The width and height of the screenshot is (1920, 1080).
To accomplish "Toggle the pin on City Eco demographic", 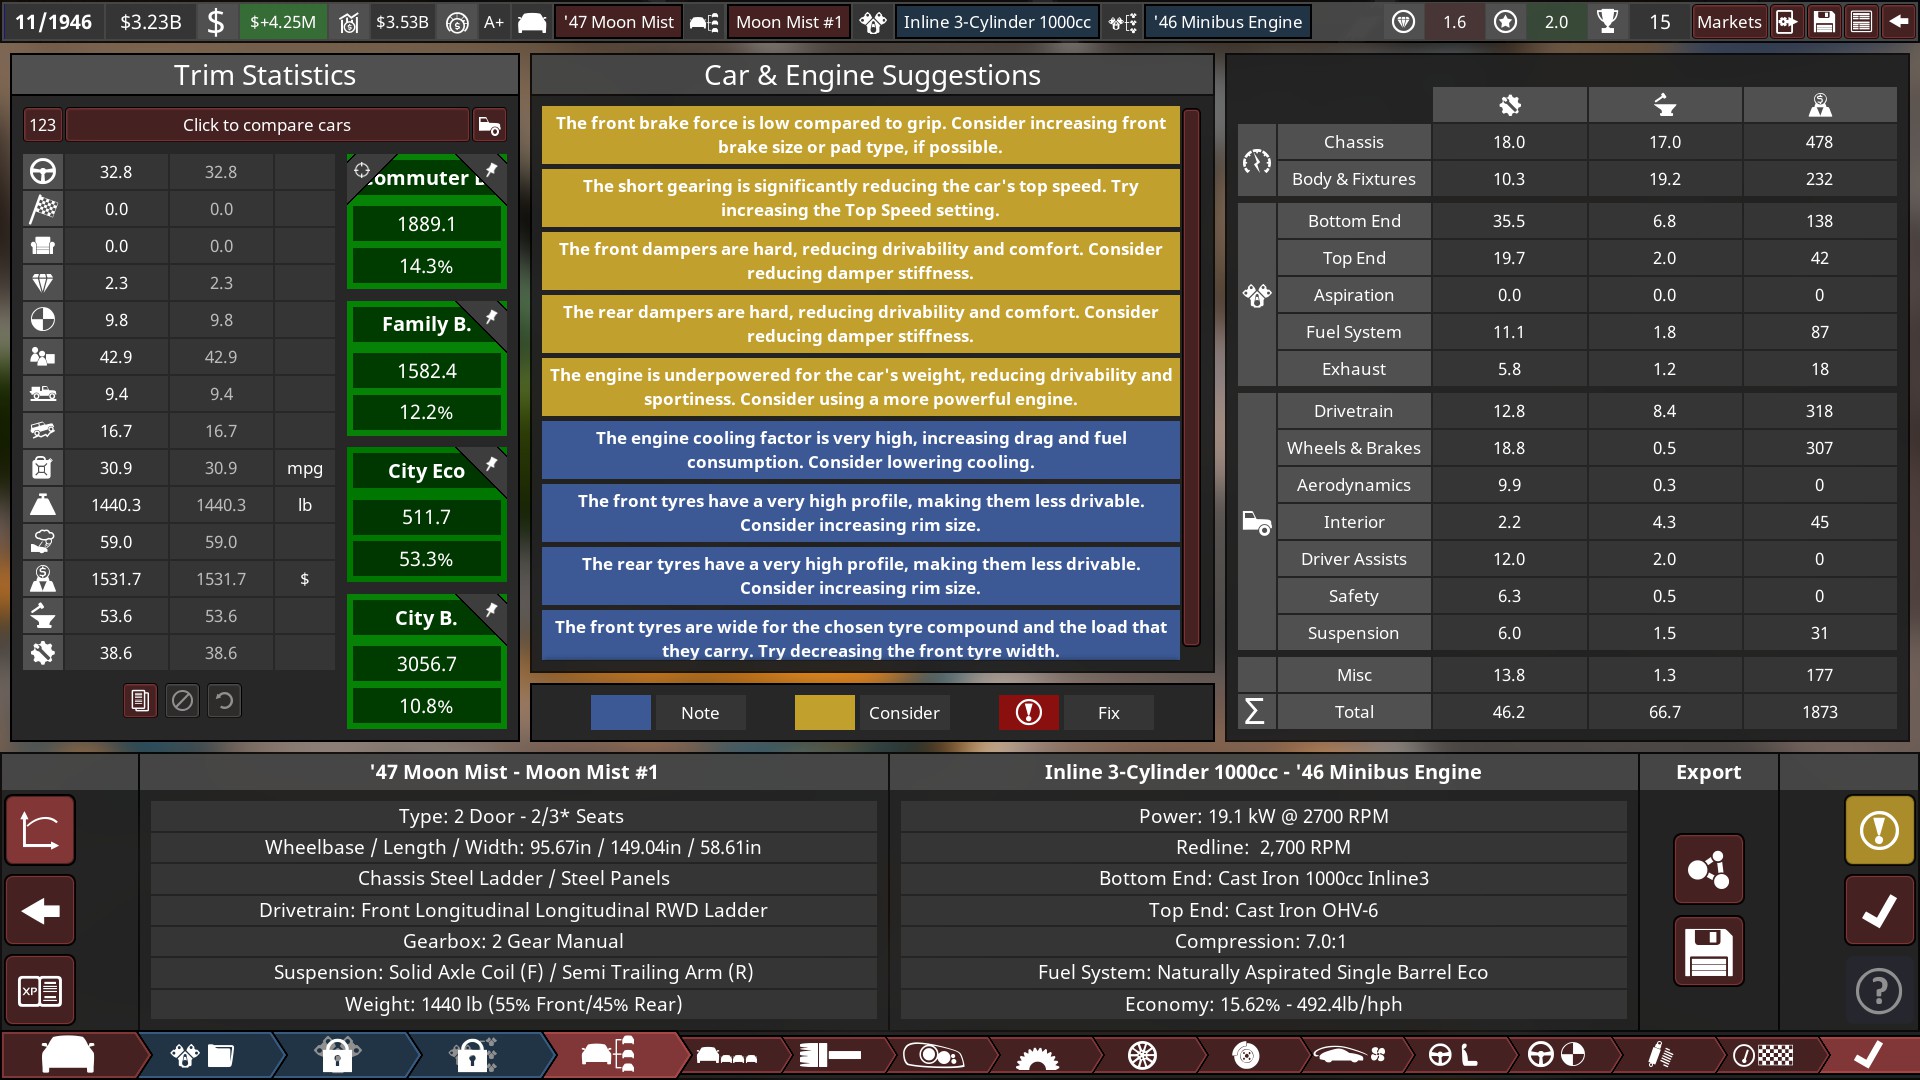I will pyautogui.click(x=491, y=464).
